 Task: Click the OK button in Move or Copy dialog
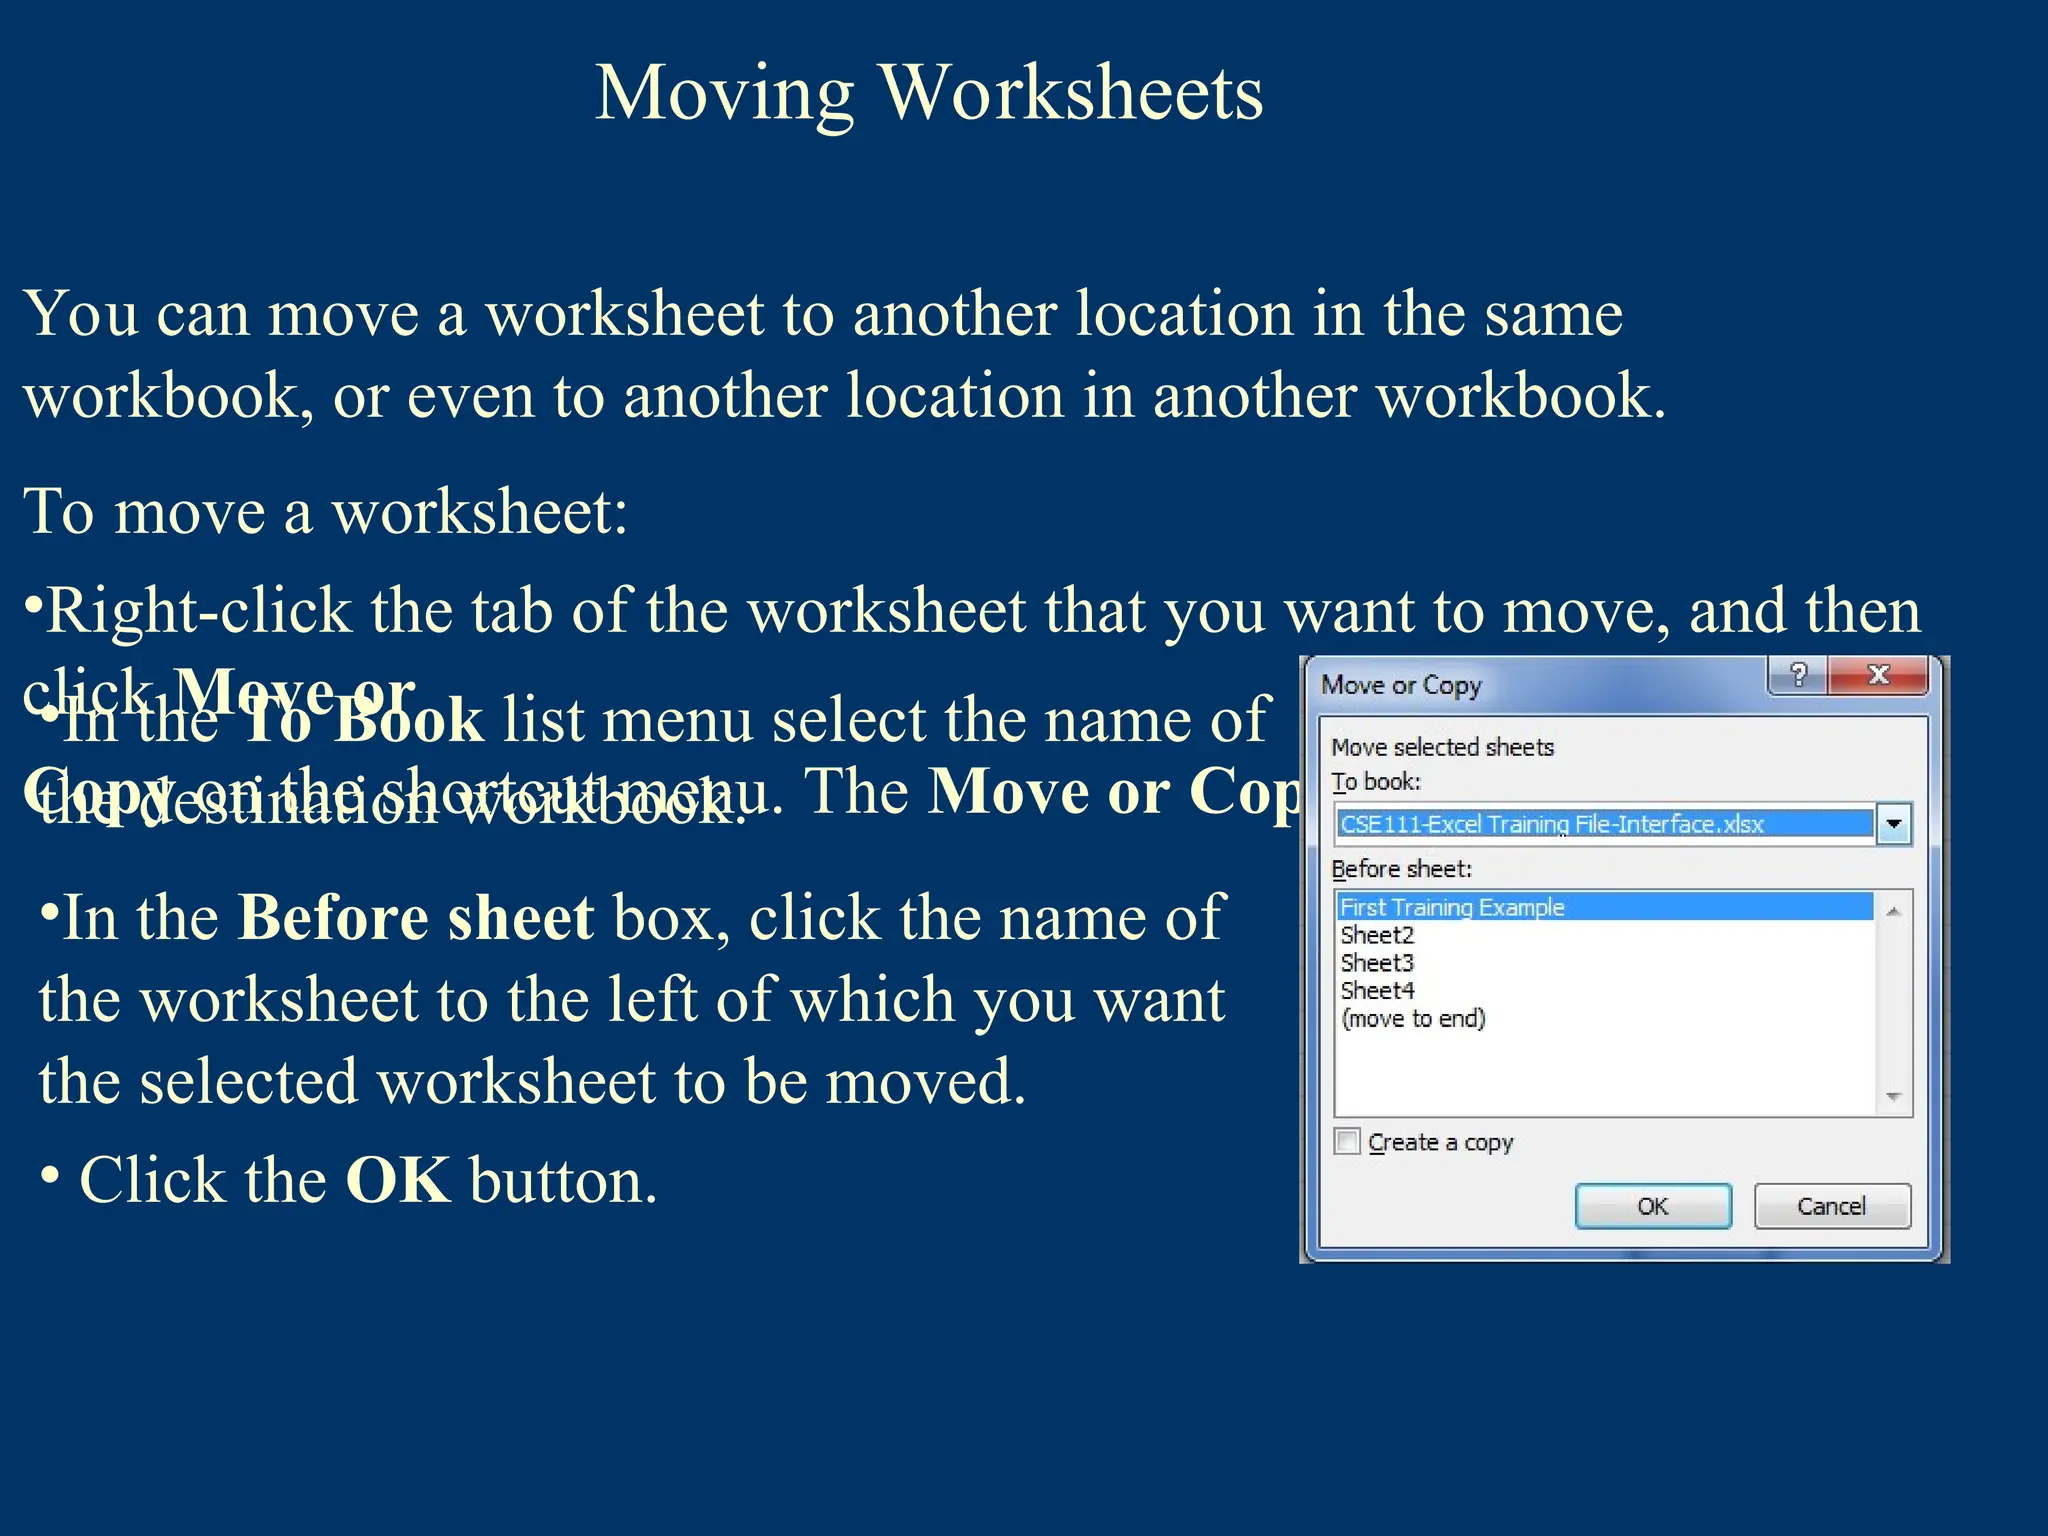coord(1652,1206)
